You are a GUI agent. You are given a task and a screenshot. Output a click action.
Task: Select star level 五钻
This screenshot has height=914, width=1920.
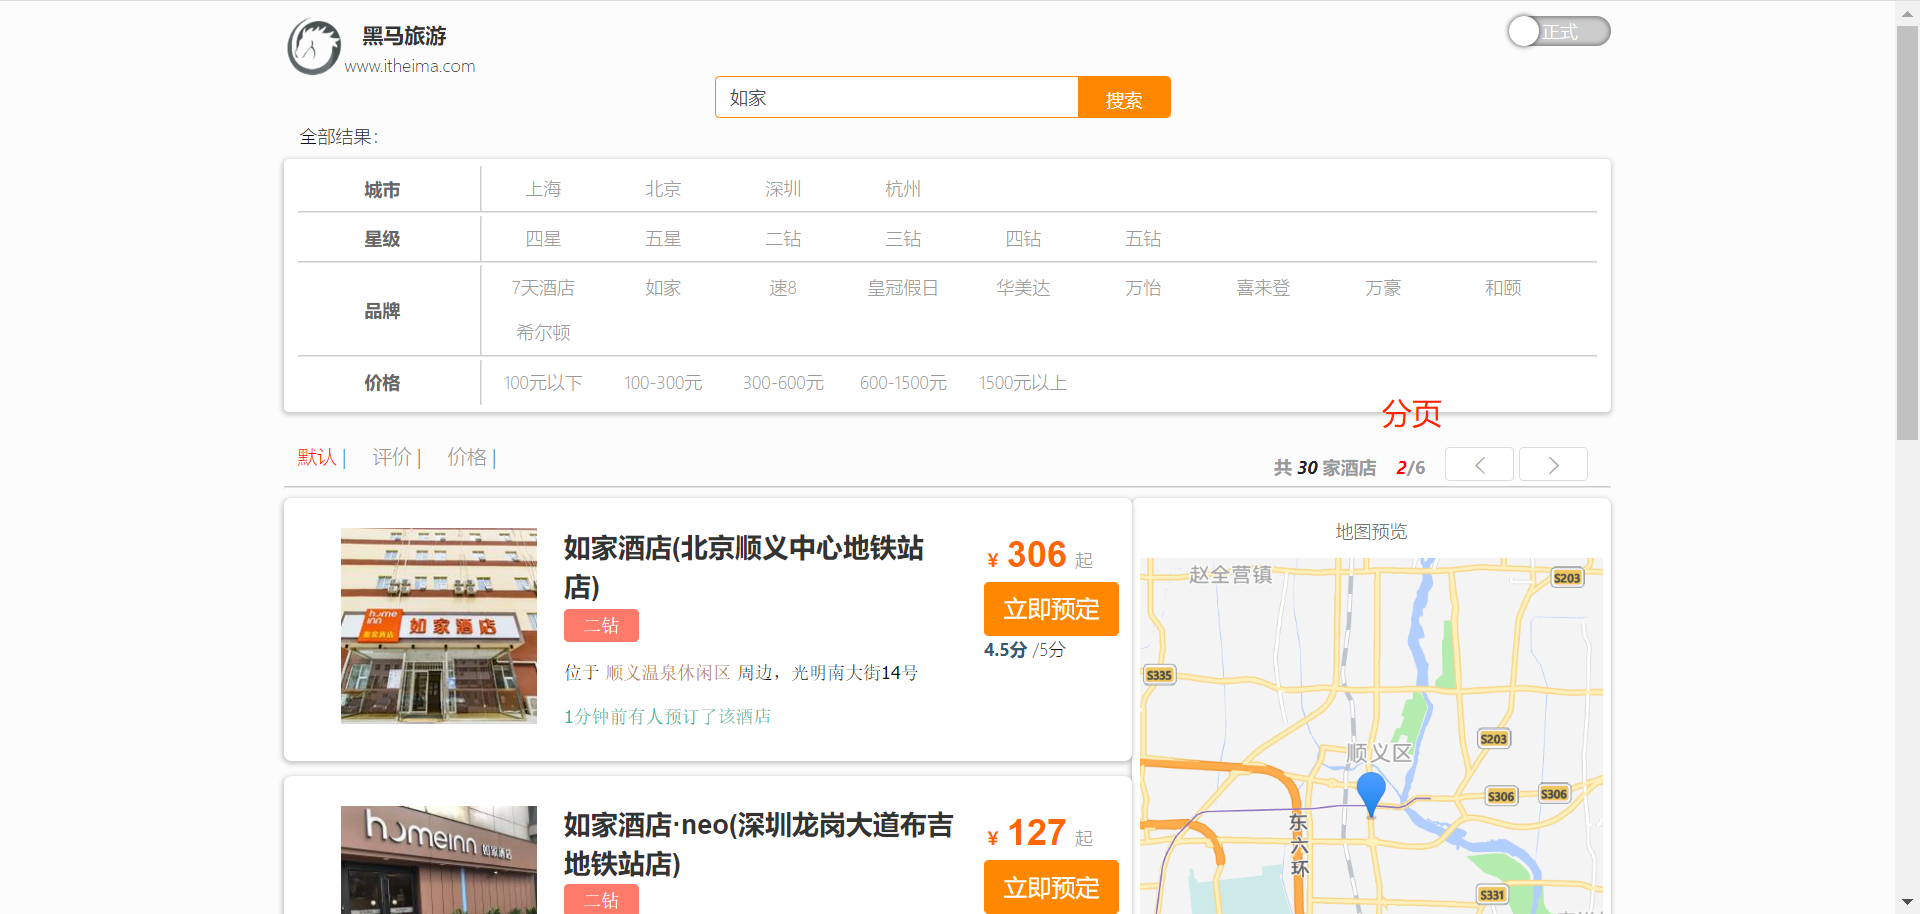1143,239
